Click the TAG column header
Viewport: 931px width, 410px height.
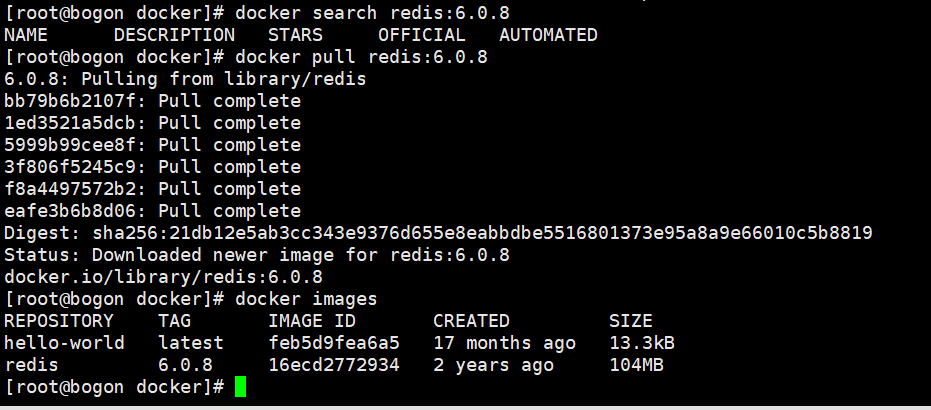click(x=175, y=321)
